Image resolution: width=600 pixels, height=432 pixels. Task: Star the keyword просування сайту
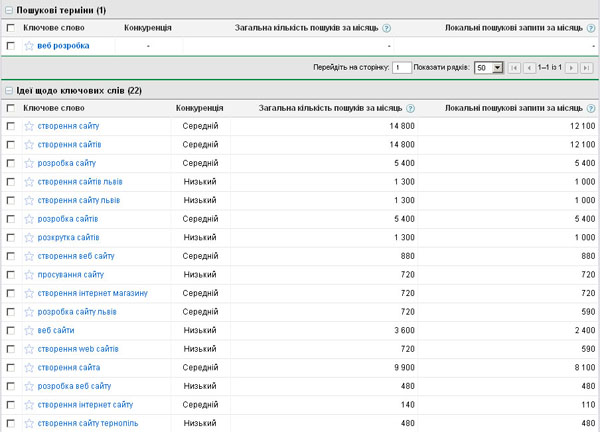coord(29,275)
